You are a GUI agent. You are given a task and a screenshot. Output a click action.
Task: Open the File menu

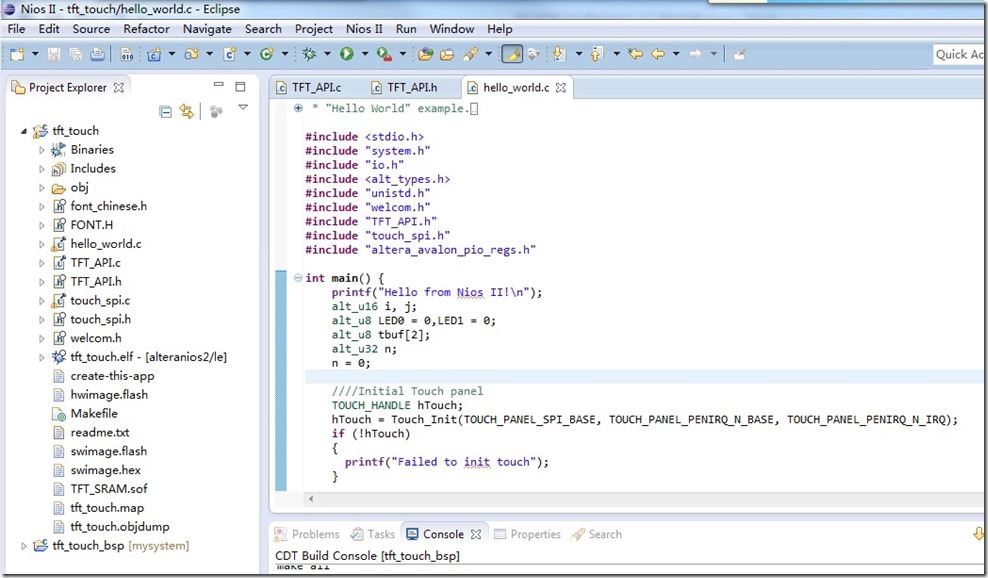pyautogui.click(x=16, y=29)
